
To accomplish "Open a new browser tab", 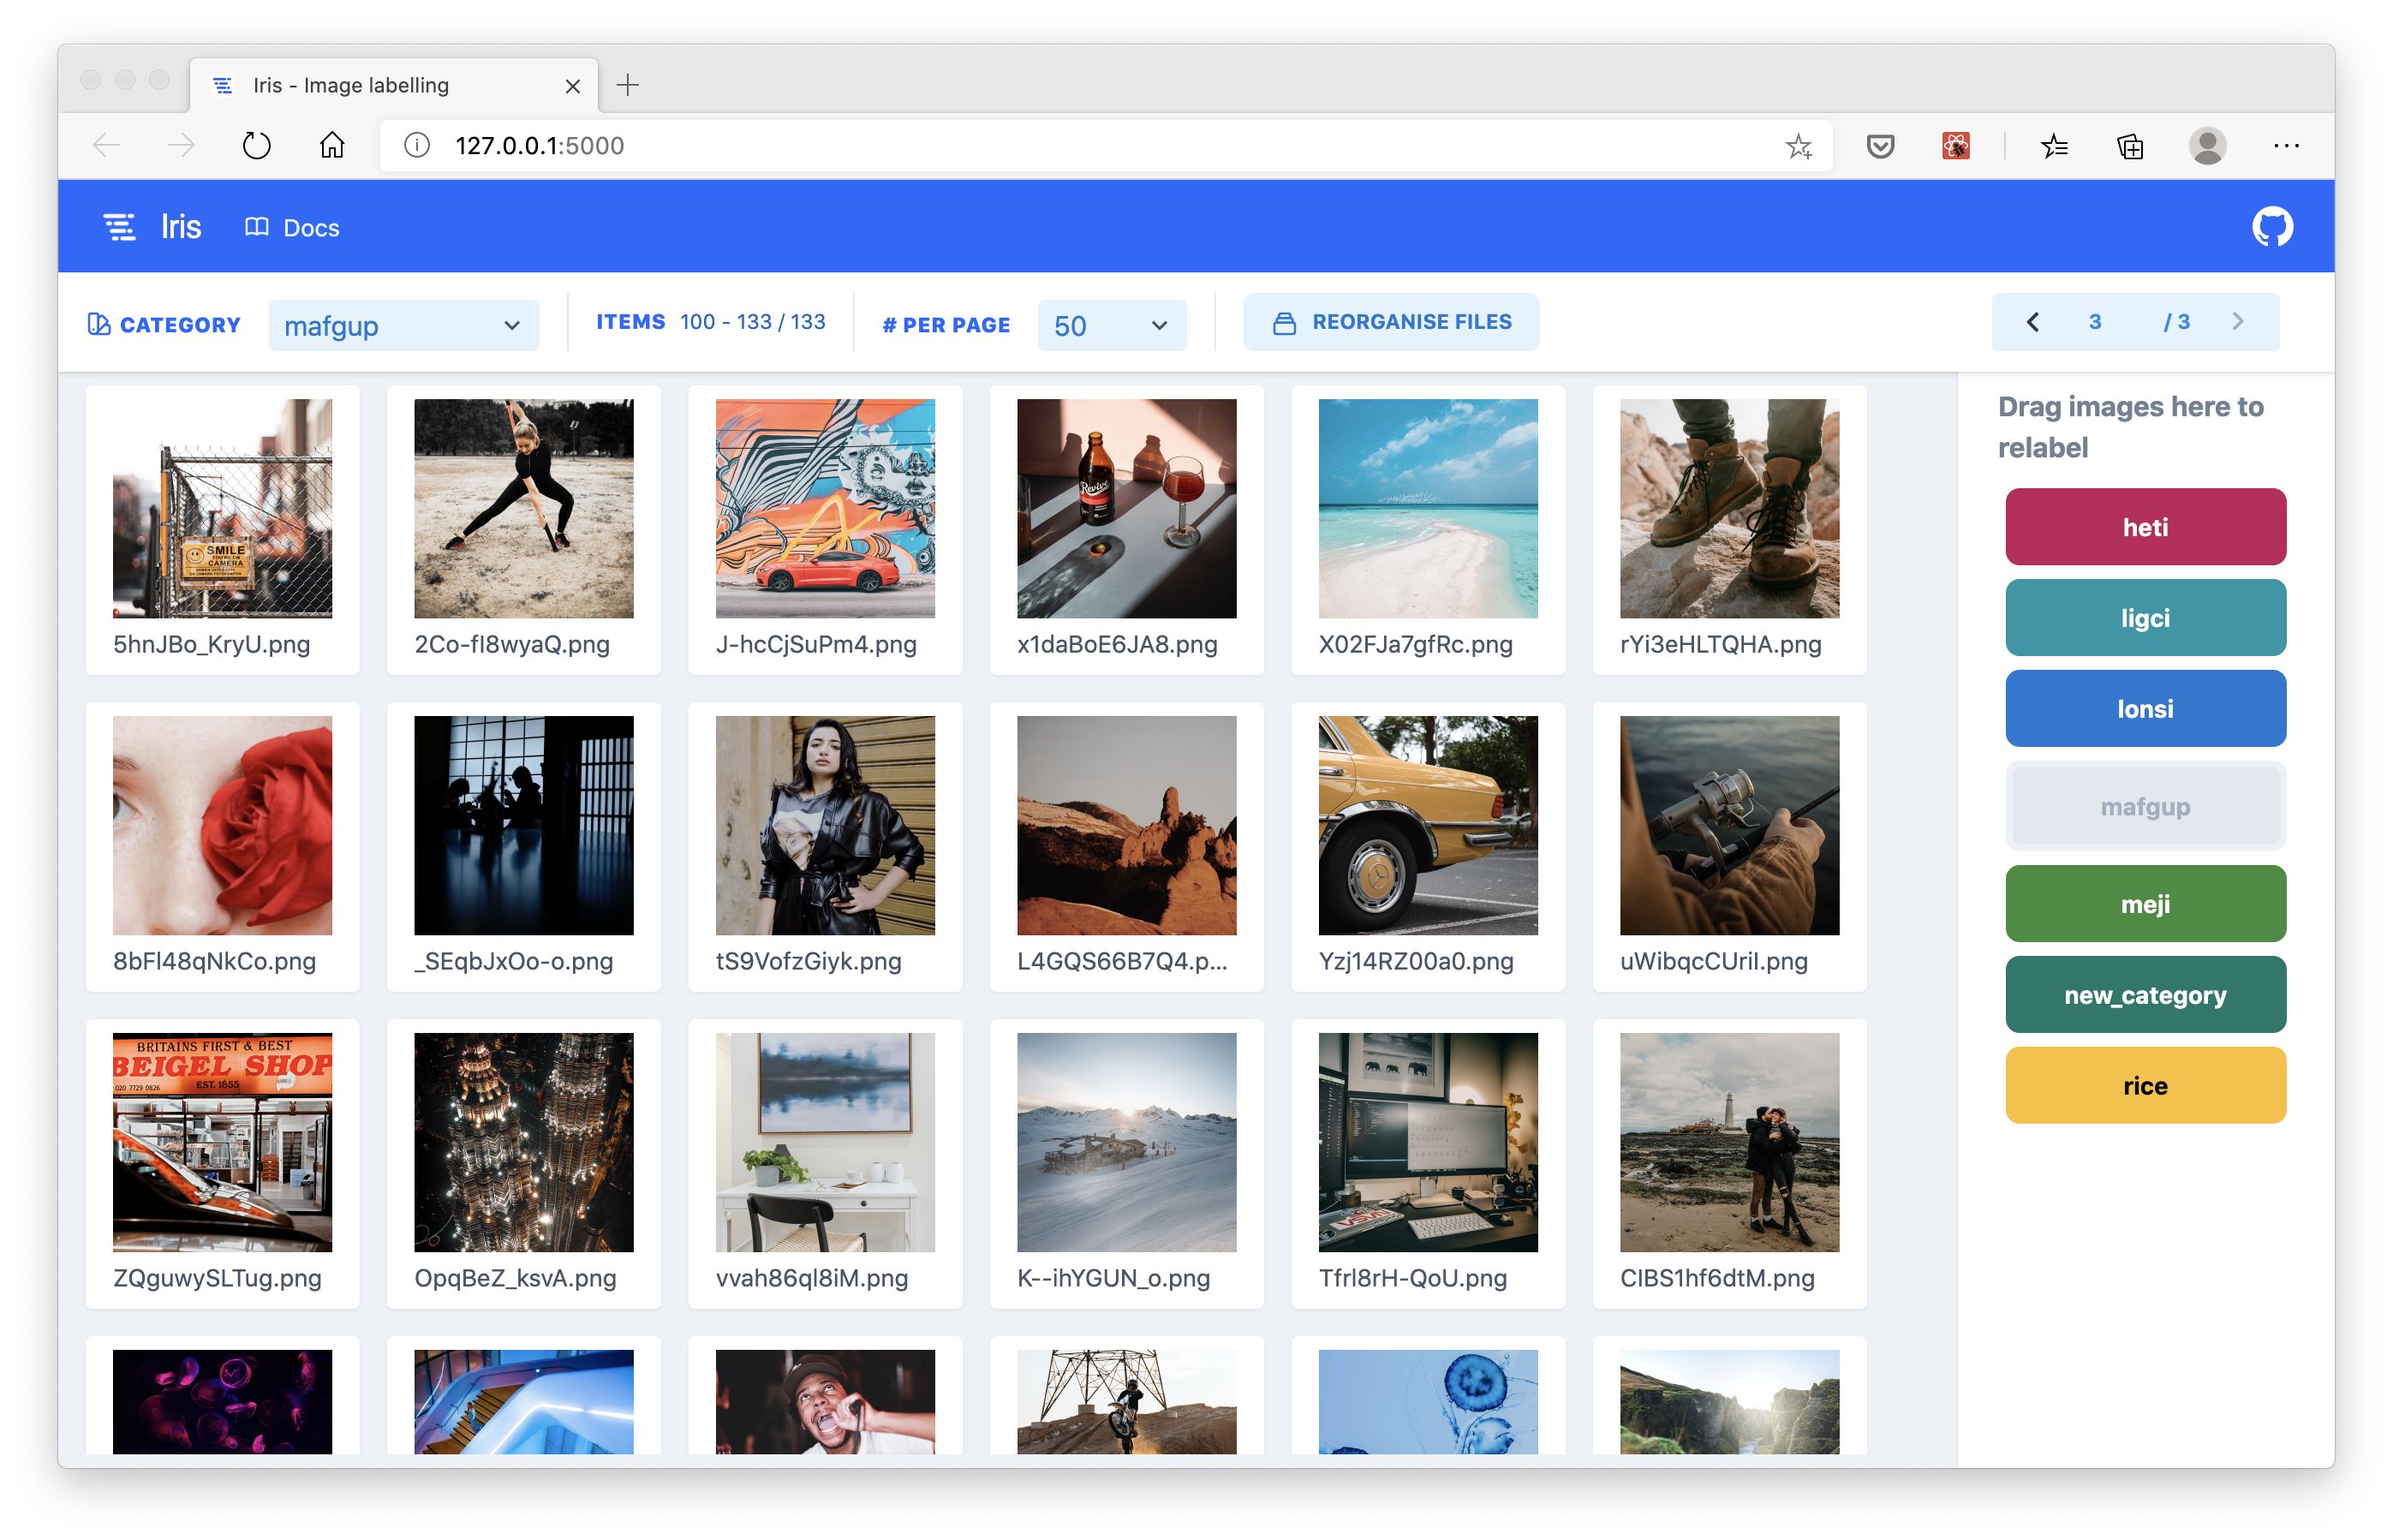I will click(628, 85).
